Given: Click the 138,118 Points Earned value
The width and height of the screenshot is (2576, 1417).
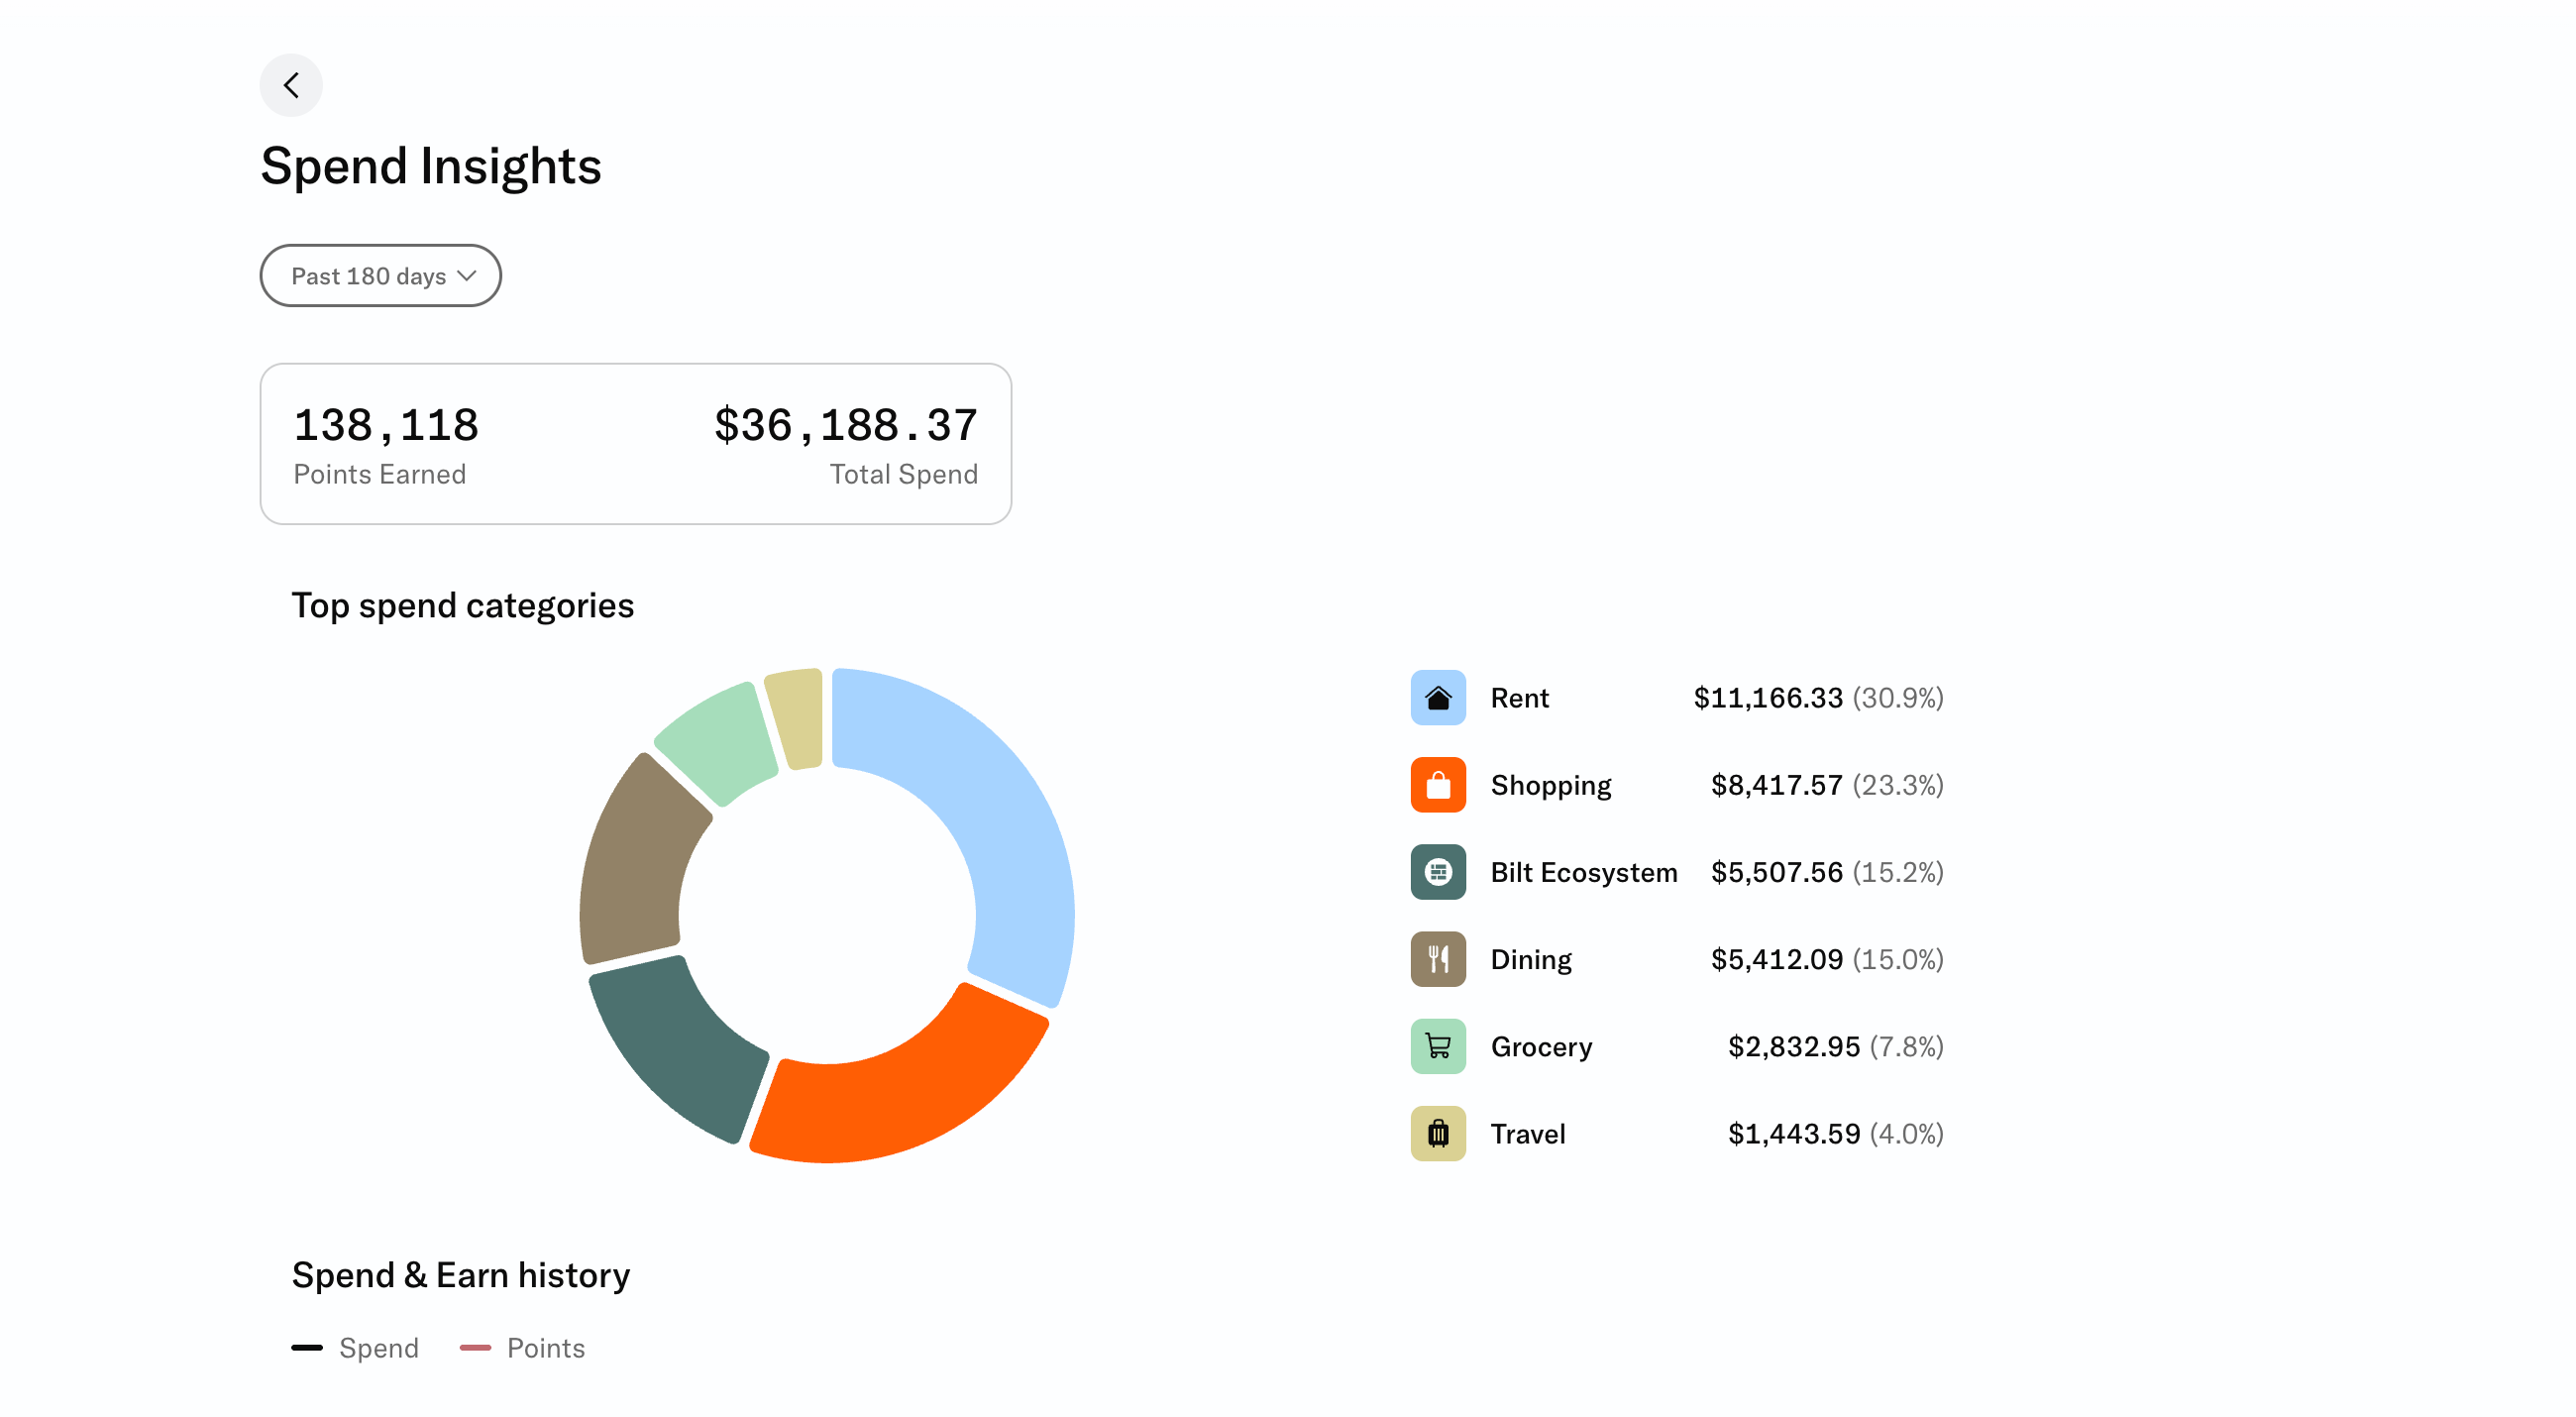Looking at the screenshot, I should click(x=386, y=426).
